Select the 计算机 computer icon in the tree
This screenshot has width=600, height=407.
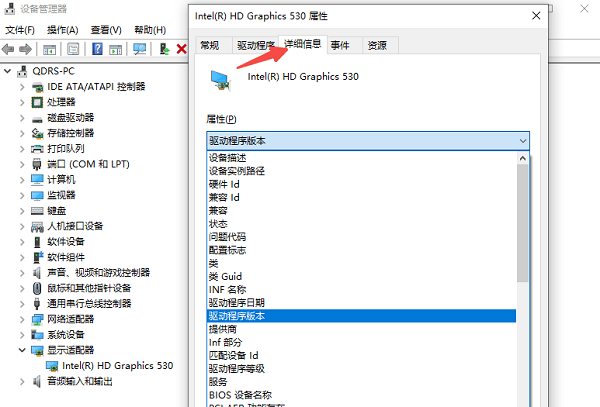37,179
